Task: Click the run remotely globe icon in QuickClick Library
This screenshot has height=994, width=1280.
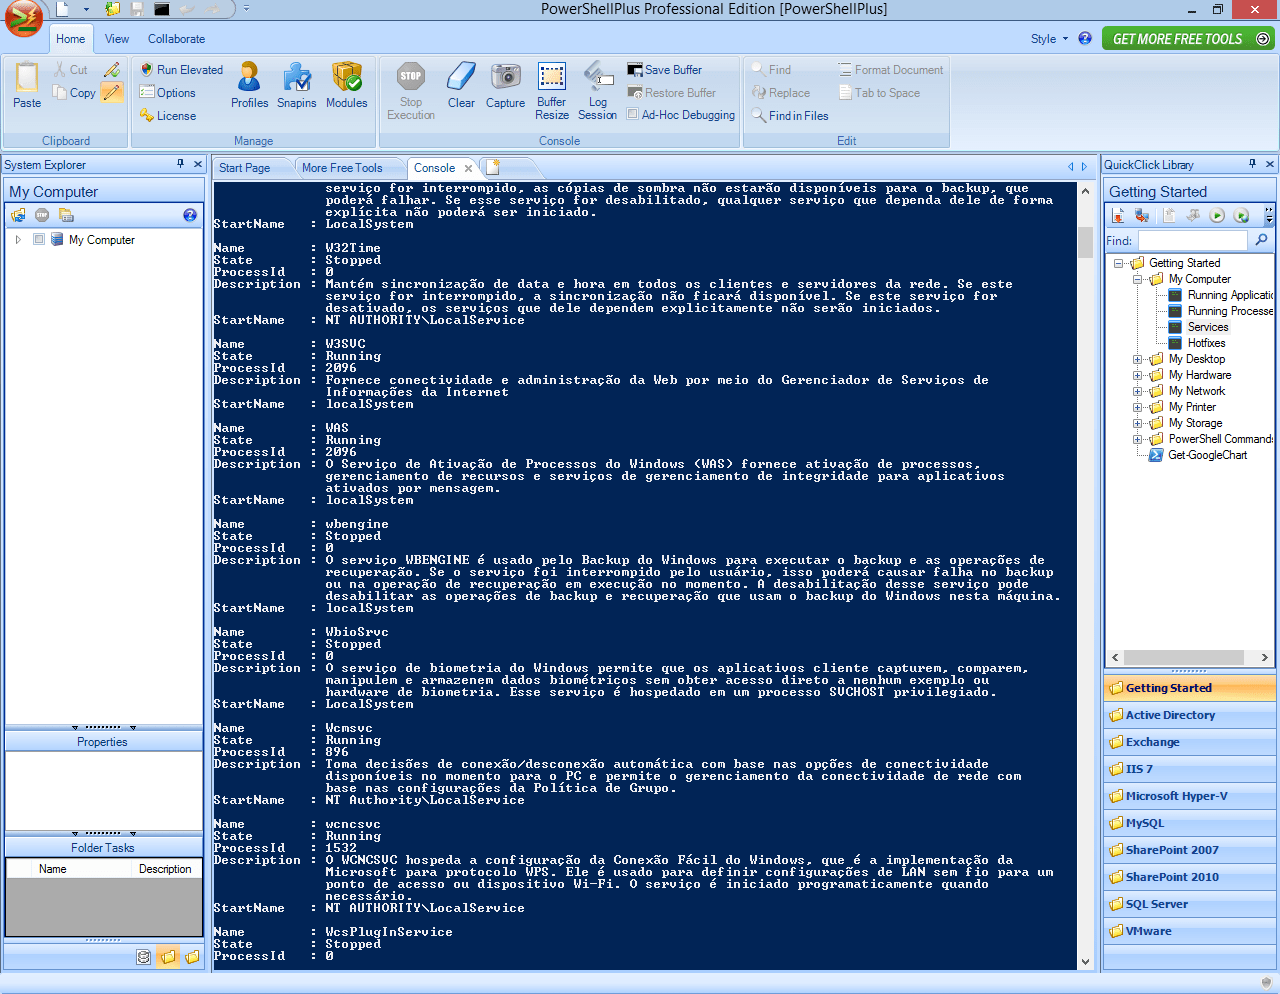Action: click(x=1241, y=215)
